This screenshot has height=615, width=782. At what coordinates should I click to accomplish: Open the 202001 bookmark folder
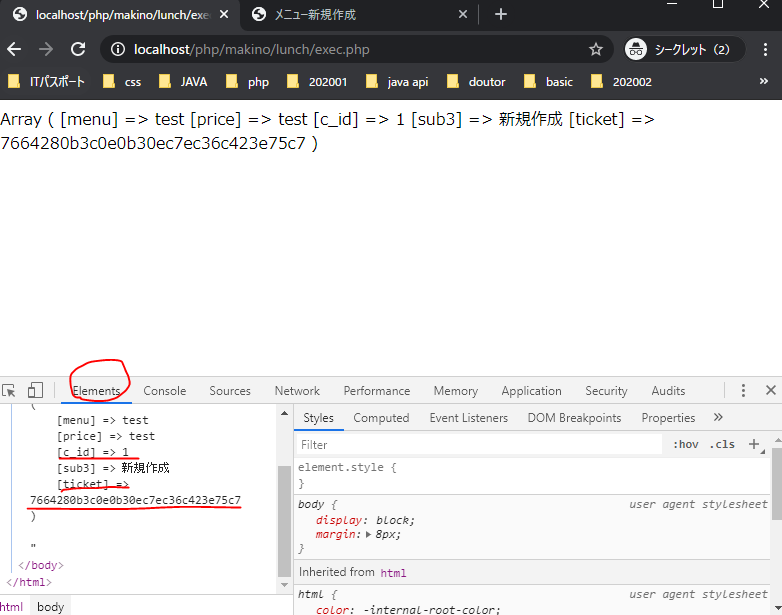(x=317, y=81)
